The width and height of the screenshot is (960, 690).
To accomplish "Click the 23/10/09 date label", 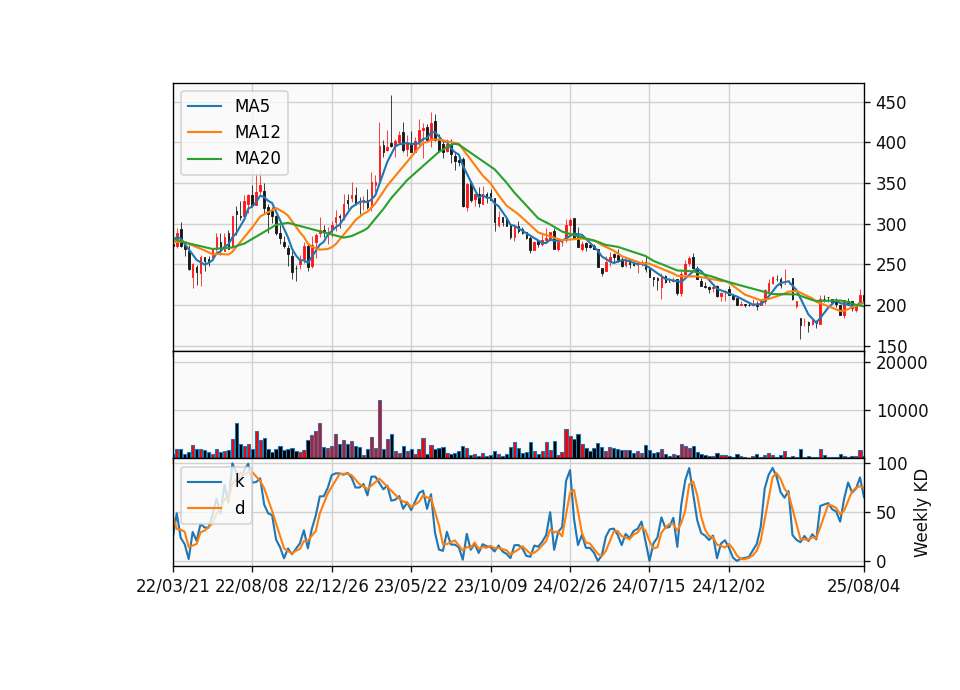I will [490, 586].
